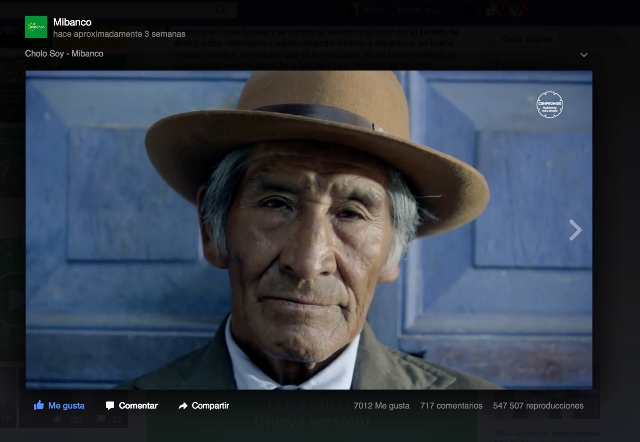Click the '547 507 reproducciones' view count
The width and height of the screenshot is (640, 442).
pyautogui.click(x=538, y=406)
